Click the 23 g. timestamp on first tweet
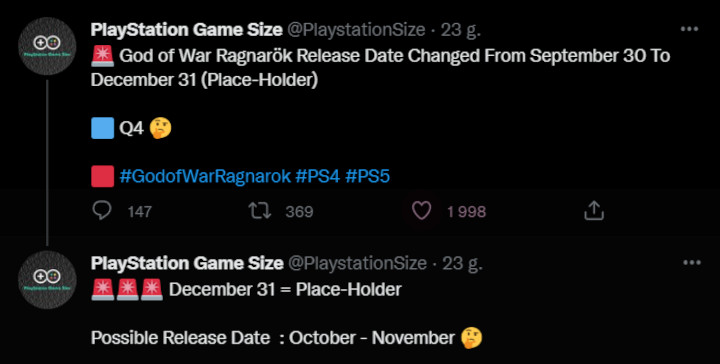The width and height of the screenshot is (720, 364). (x=461, y=30)
